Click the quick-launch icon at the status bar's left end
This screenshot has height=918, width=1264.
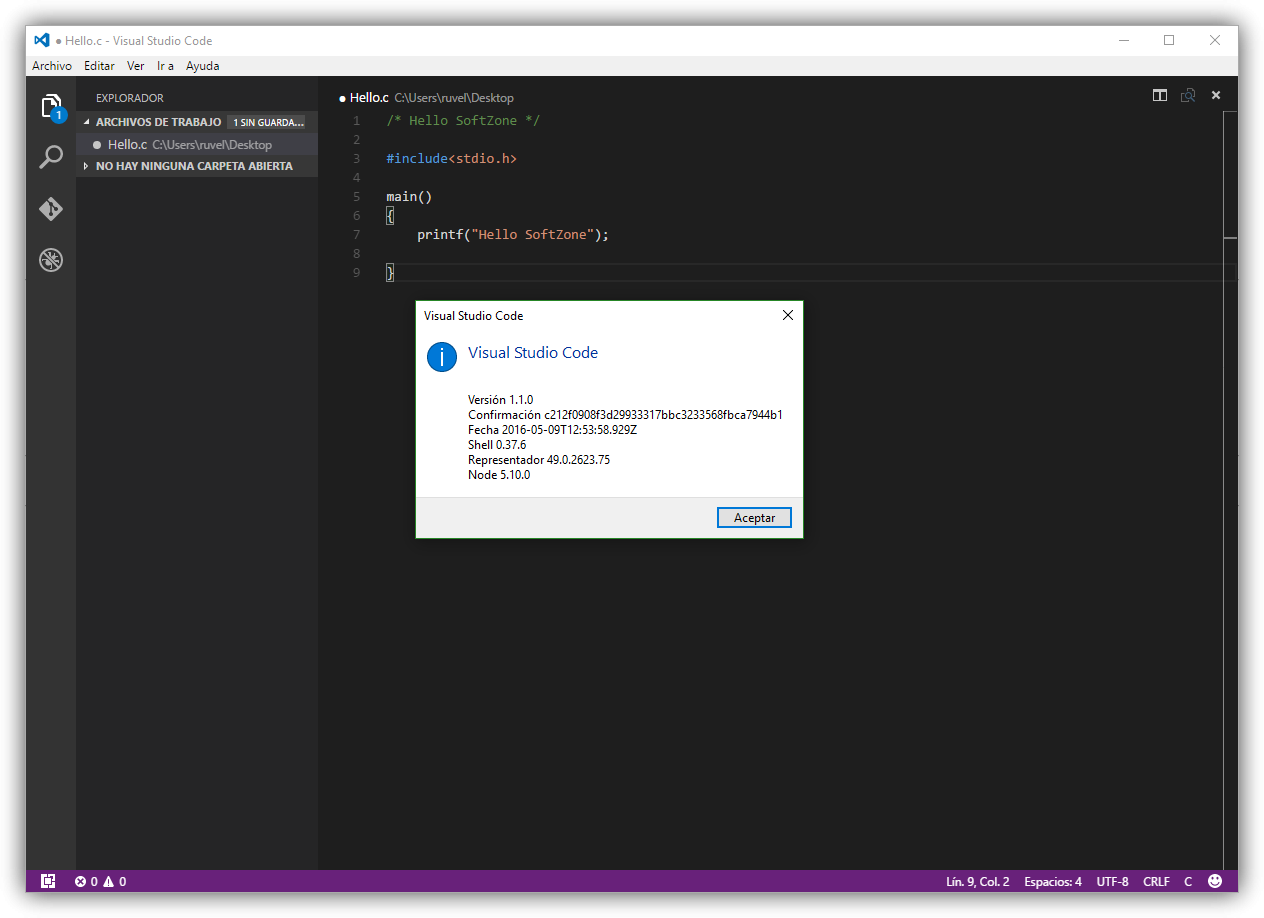(47, 881)
